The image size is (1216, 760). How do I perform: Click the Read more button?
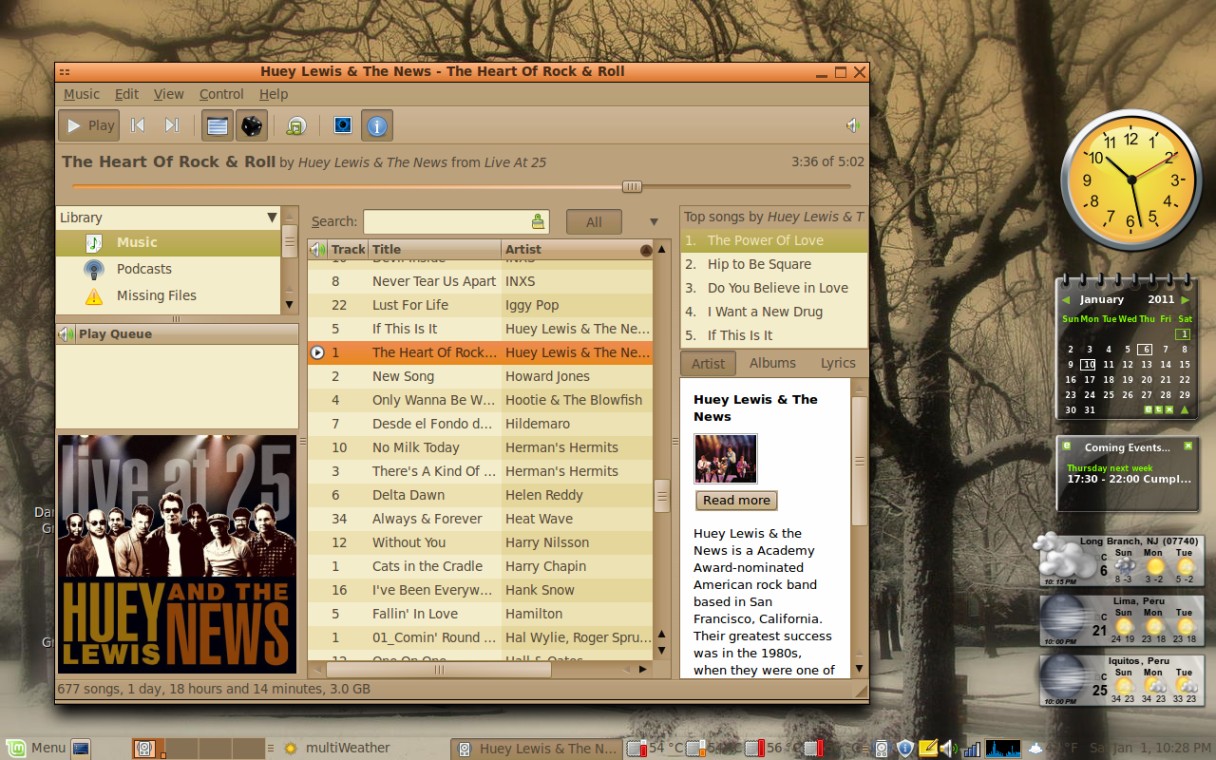tap(736, 500)
